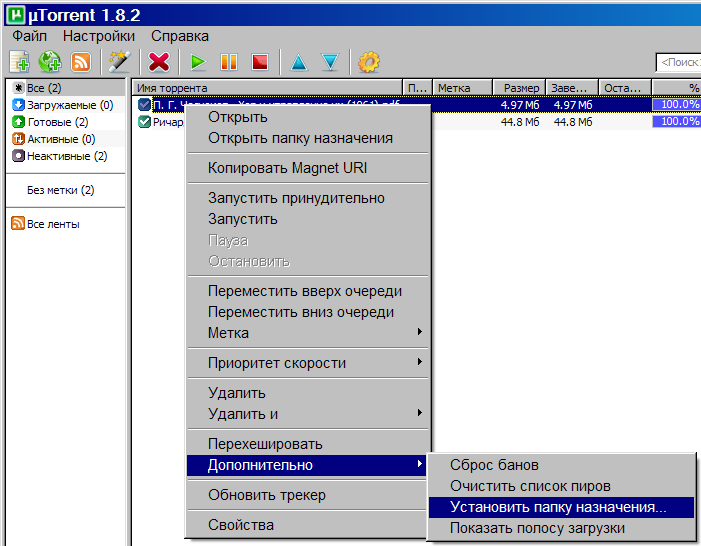
Task: Click the red X Remove torrent icon
Action: pos(158,62)
